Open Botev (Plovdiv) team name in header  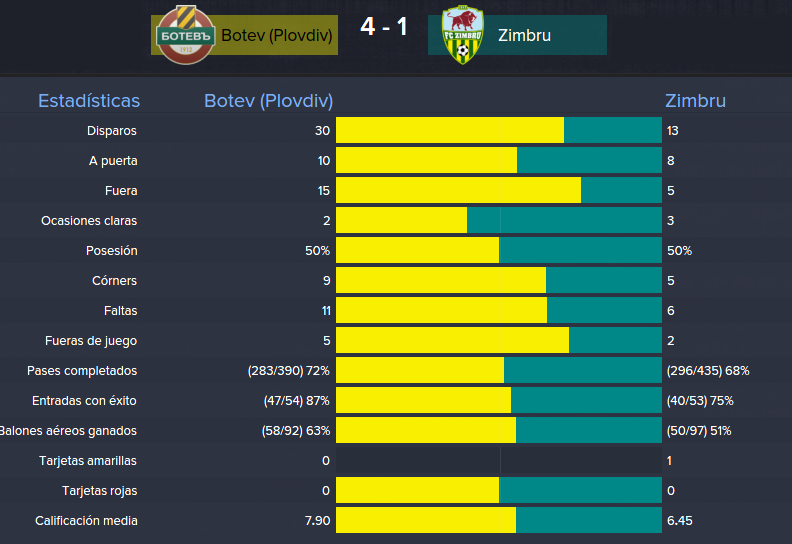tap(277, 35)
